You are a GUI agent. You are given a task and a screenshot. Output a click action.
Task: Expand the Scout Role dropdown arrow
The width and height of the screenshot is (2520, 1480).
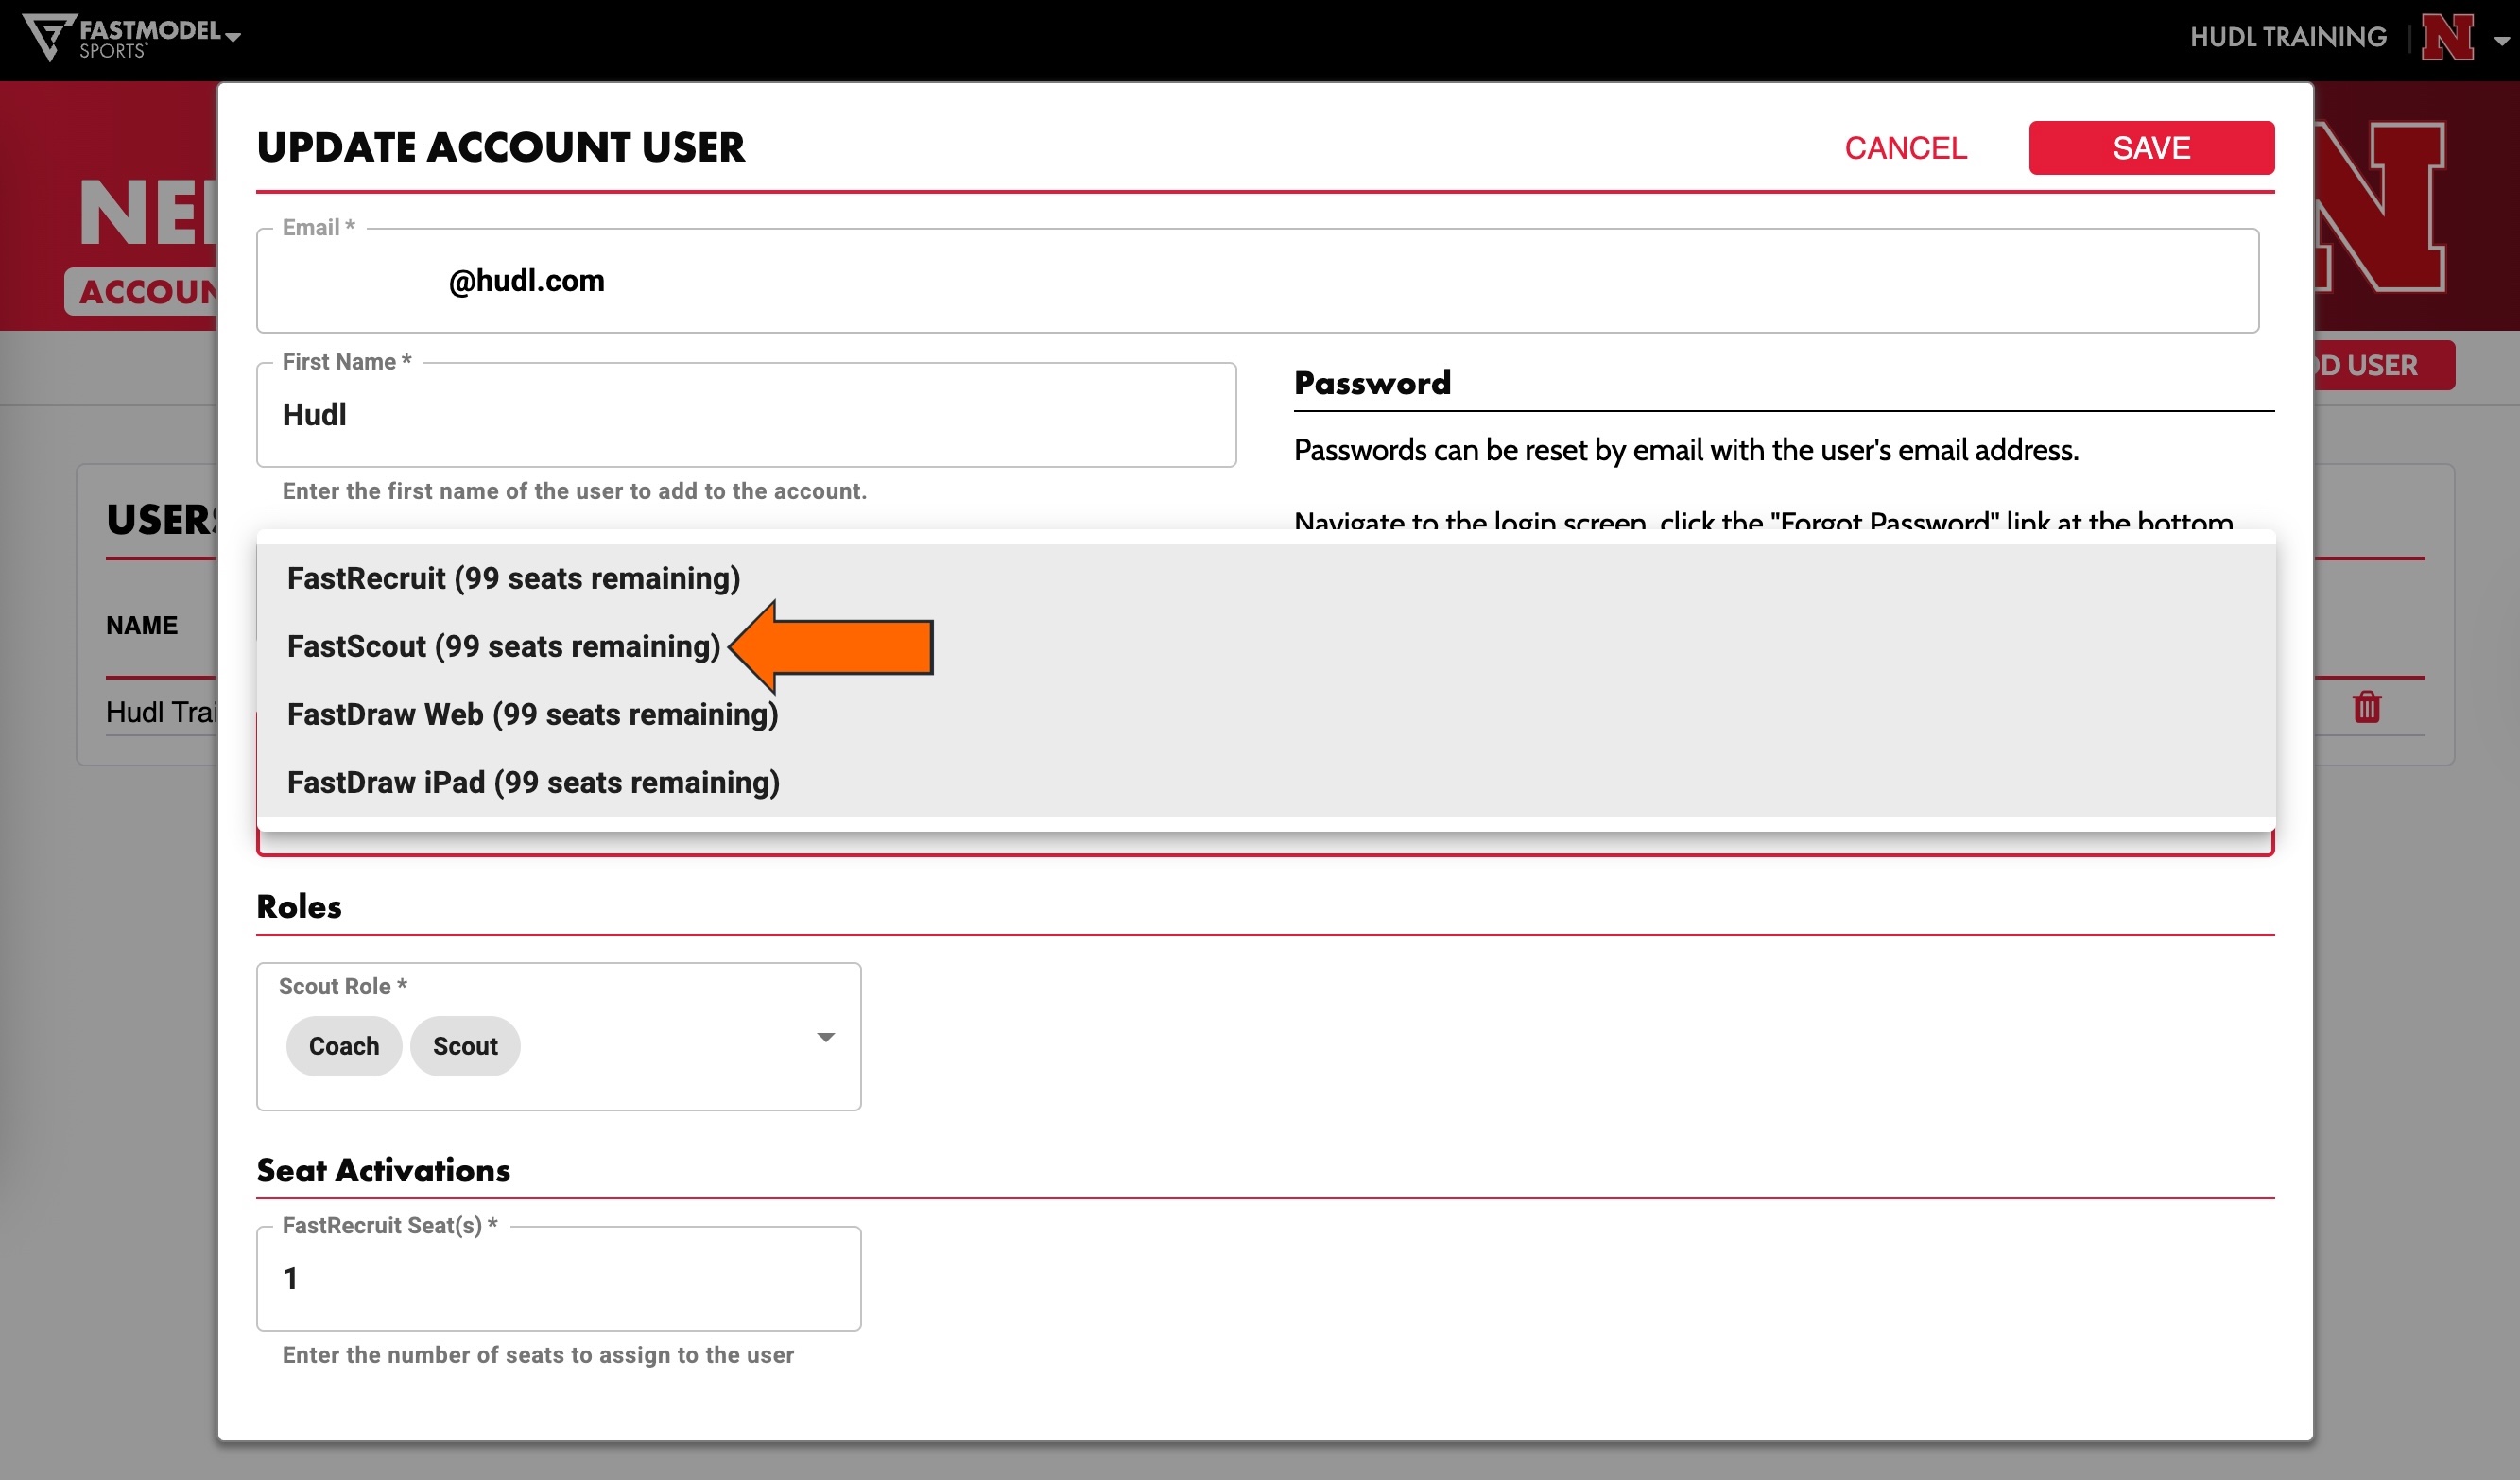[825, 1037]
